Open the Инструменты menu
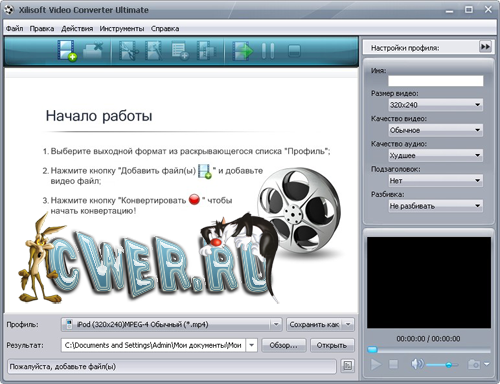The image size is (500, 384). (122, 29)
